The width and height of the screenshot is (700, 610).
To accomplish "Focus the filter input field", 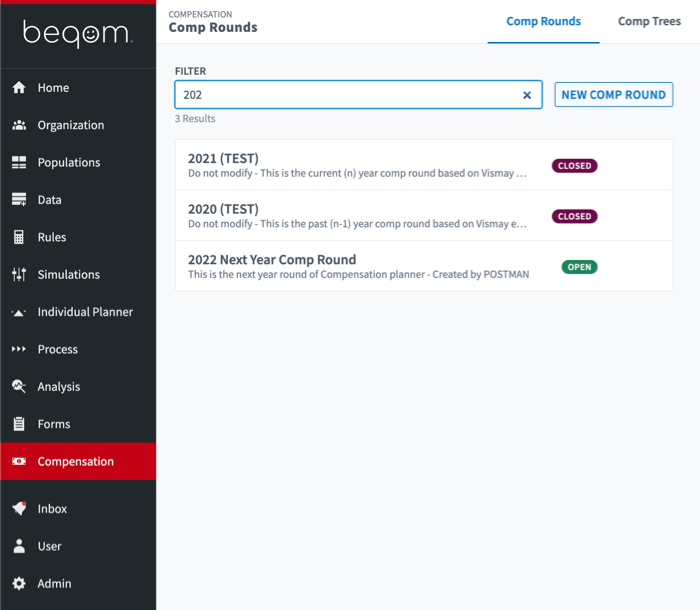I will point(345,95).
